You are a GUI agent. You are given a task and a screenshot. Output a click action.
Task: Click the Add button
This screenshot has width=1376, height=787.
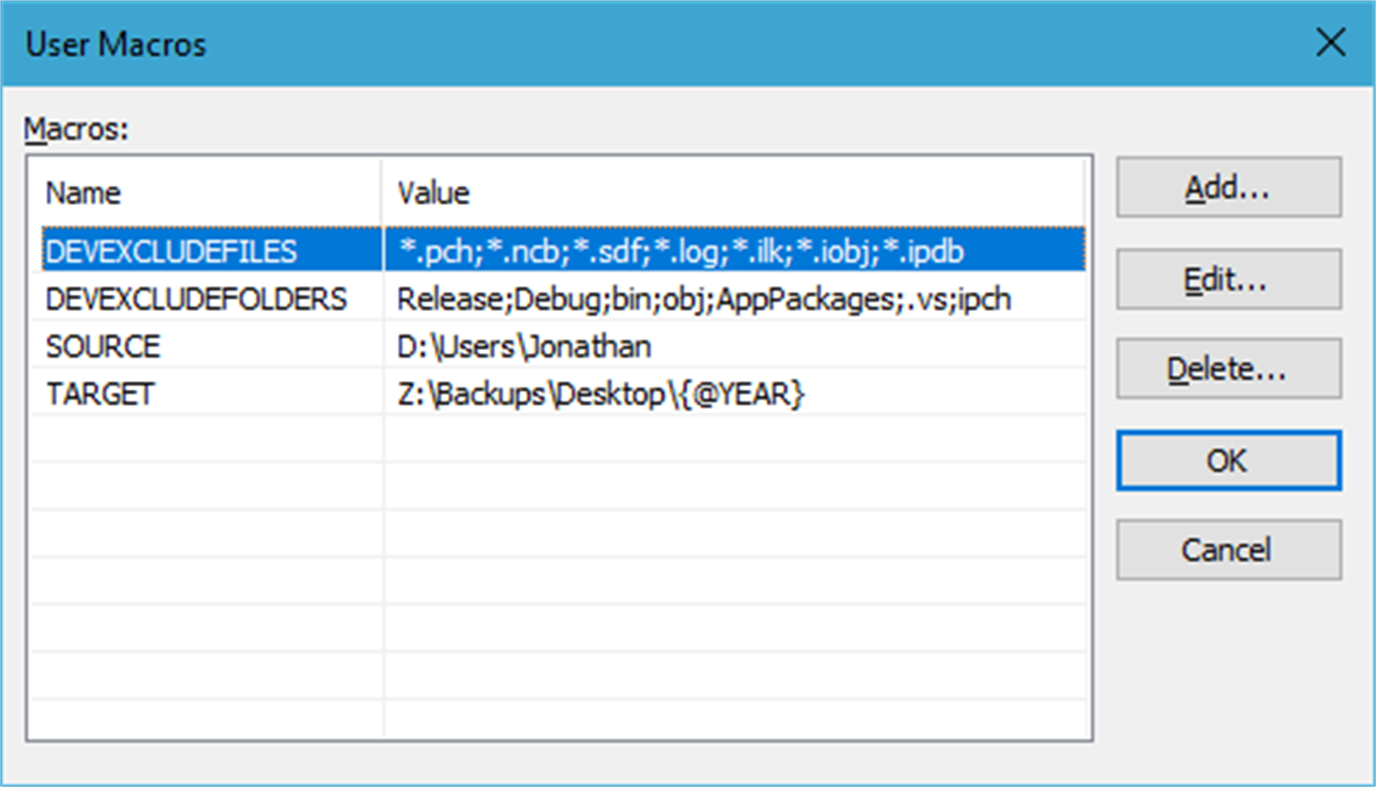[x=1228, y=187]
